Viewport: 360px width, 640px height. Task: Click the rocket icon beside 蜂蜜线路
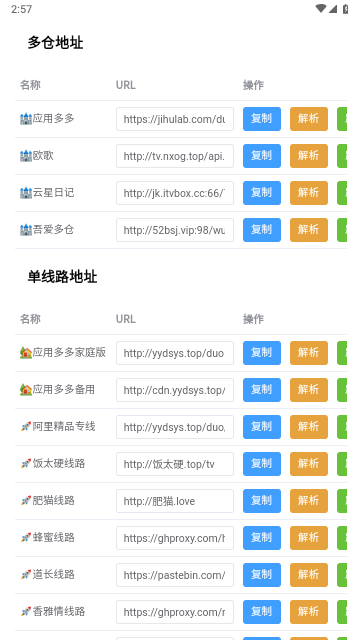[26, 538]
